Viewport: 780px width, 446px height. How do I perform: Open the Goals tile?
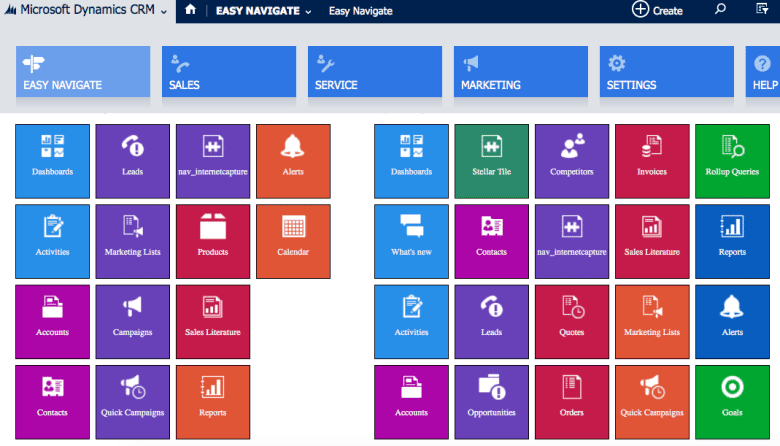click(732, 402)
